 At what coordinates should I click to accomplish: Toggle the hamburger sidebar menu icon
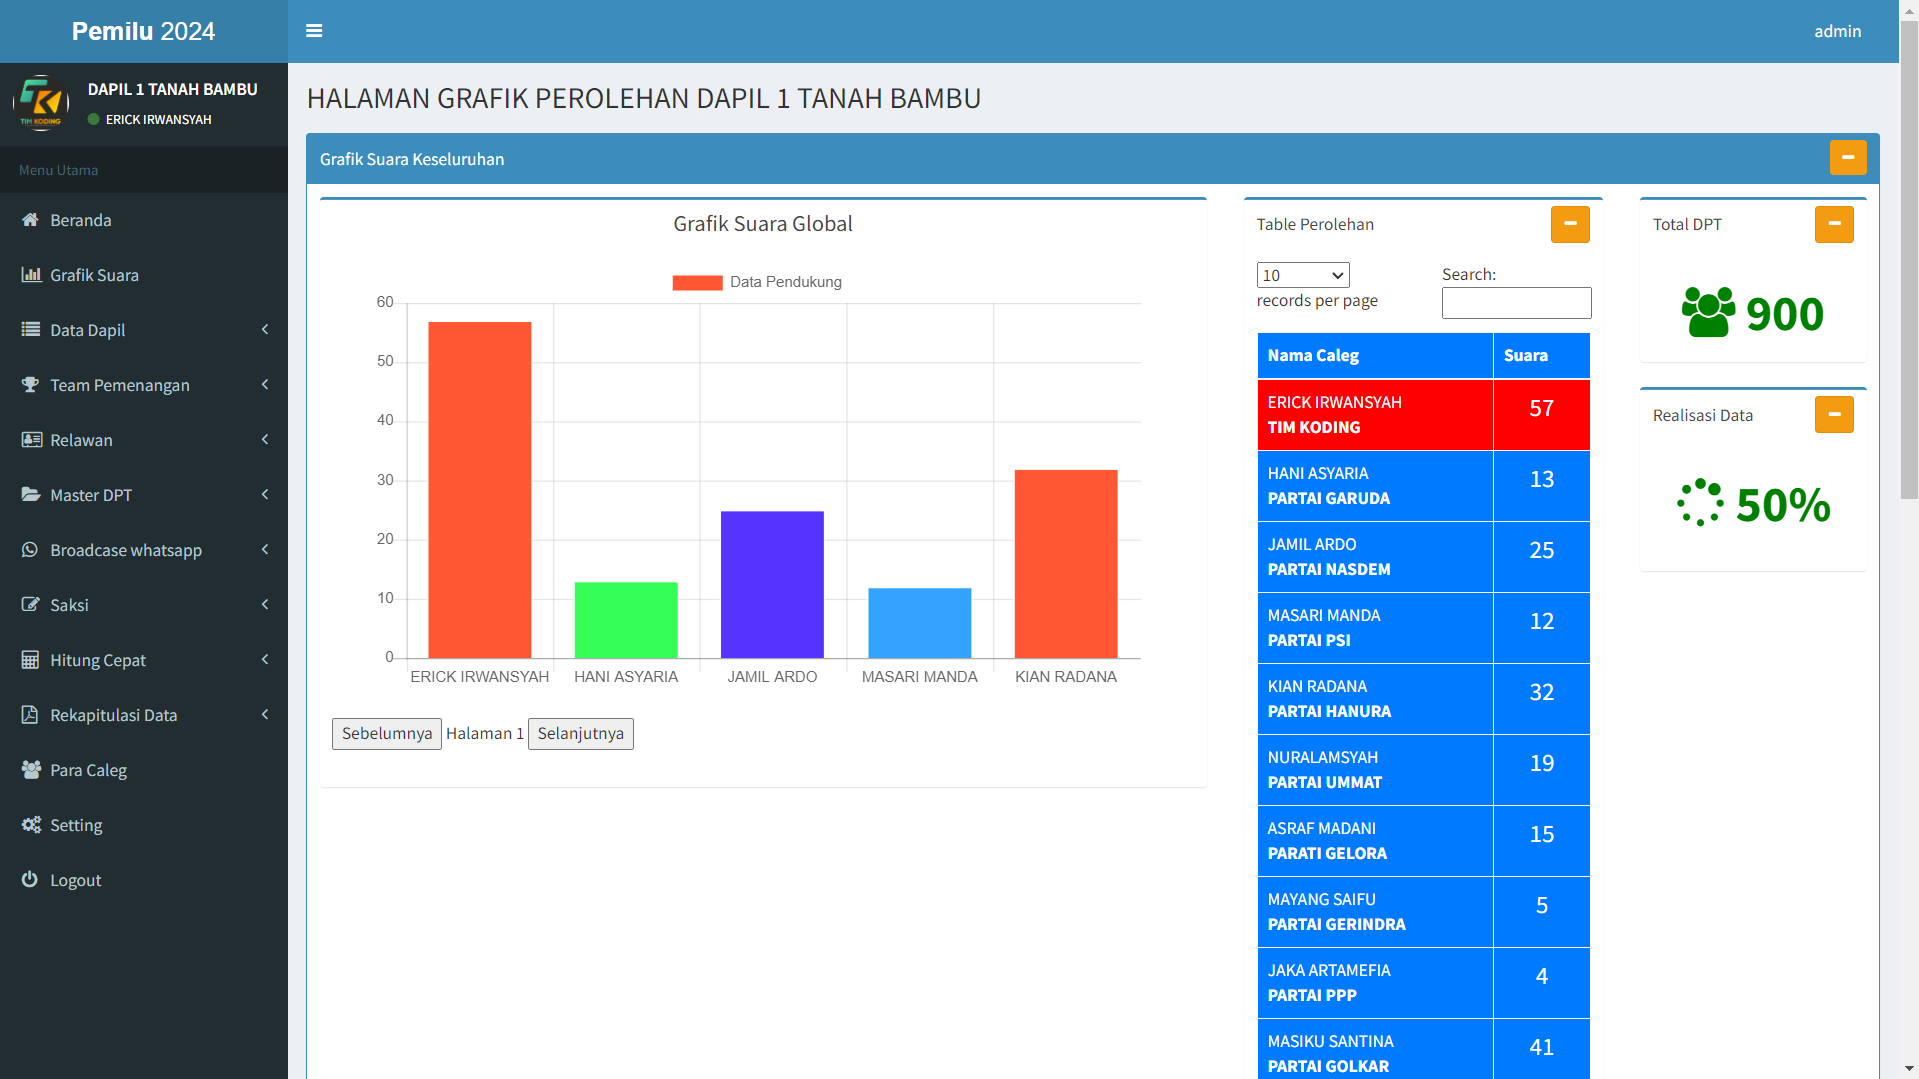(x=314, y=31)
